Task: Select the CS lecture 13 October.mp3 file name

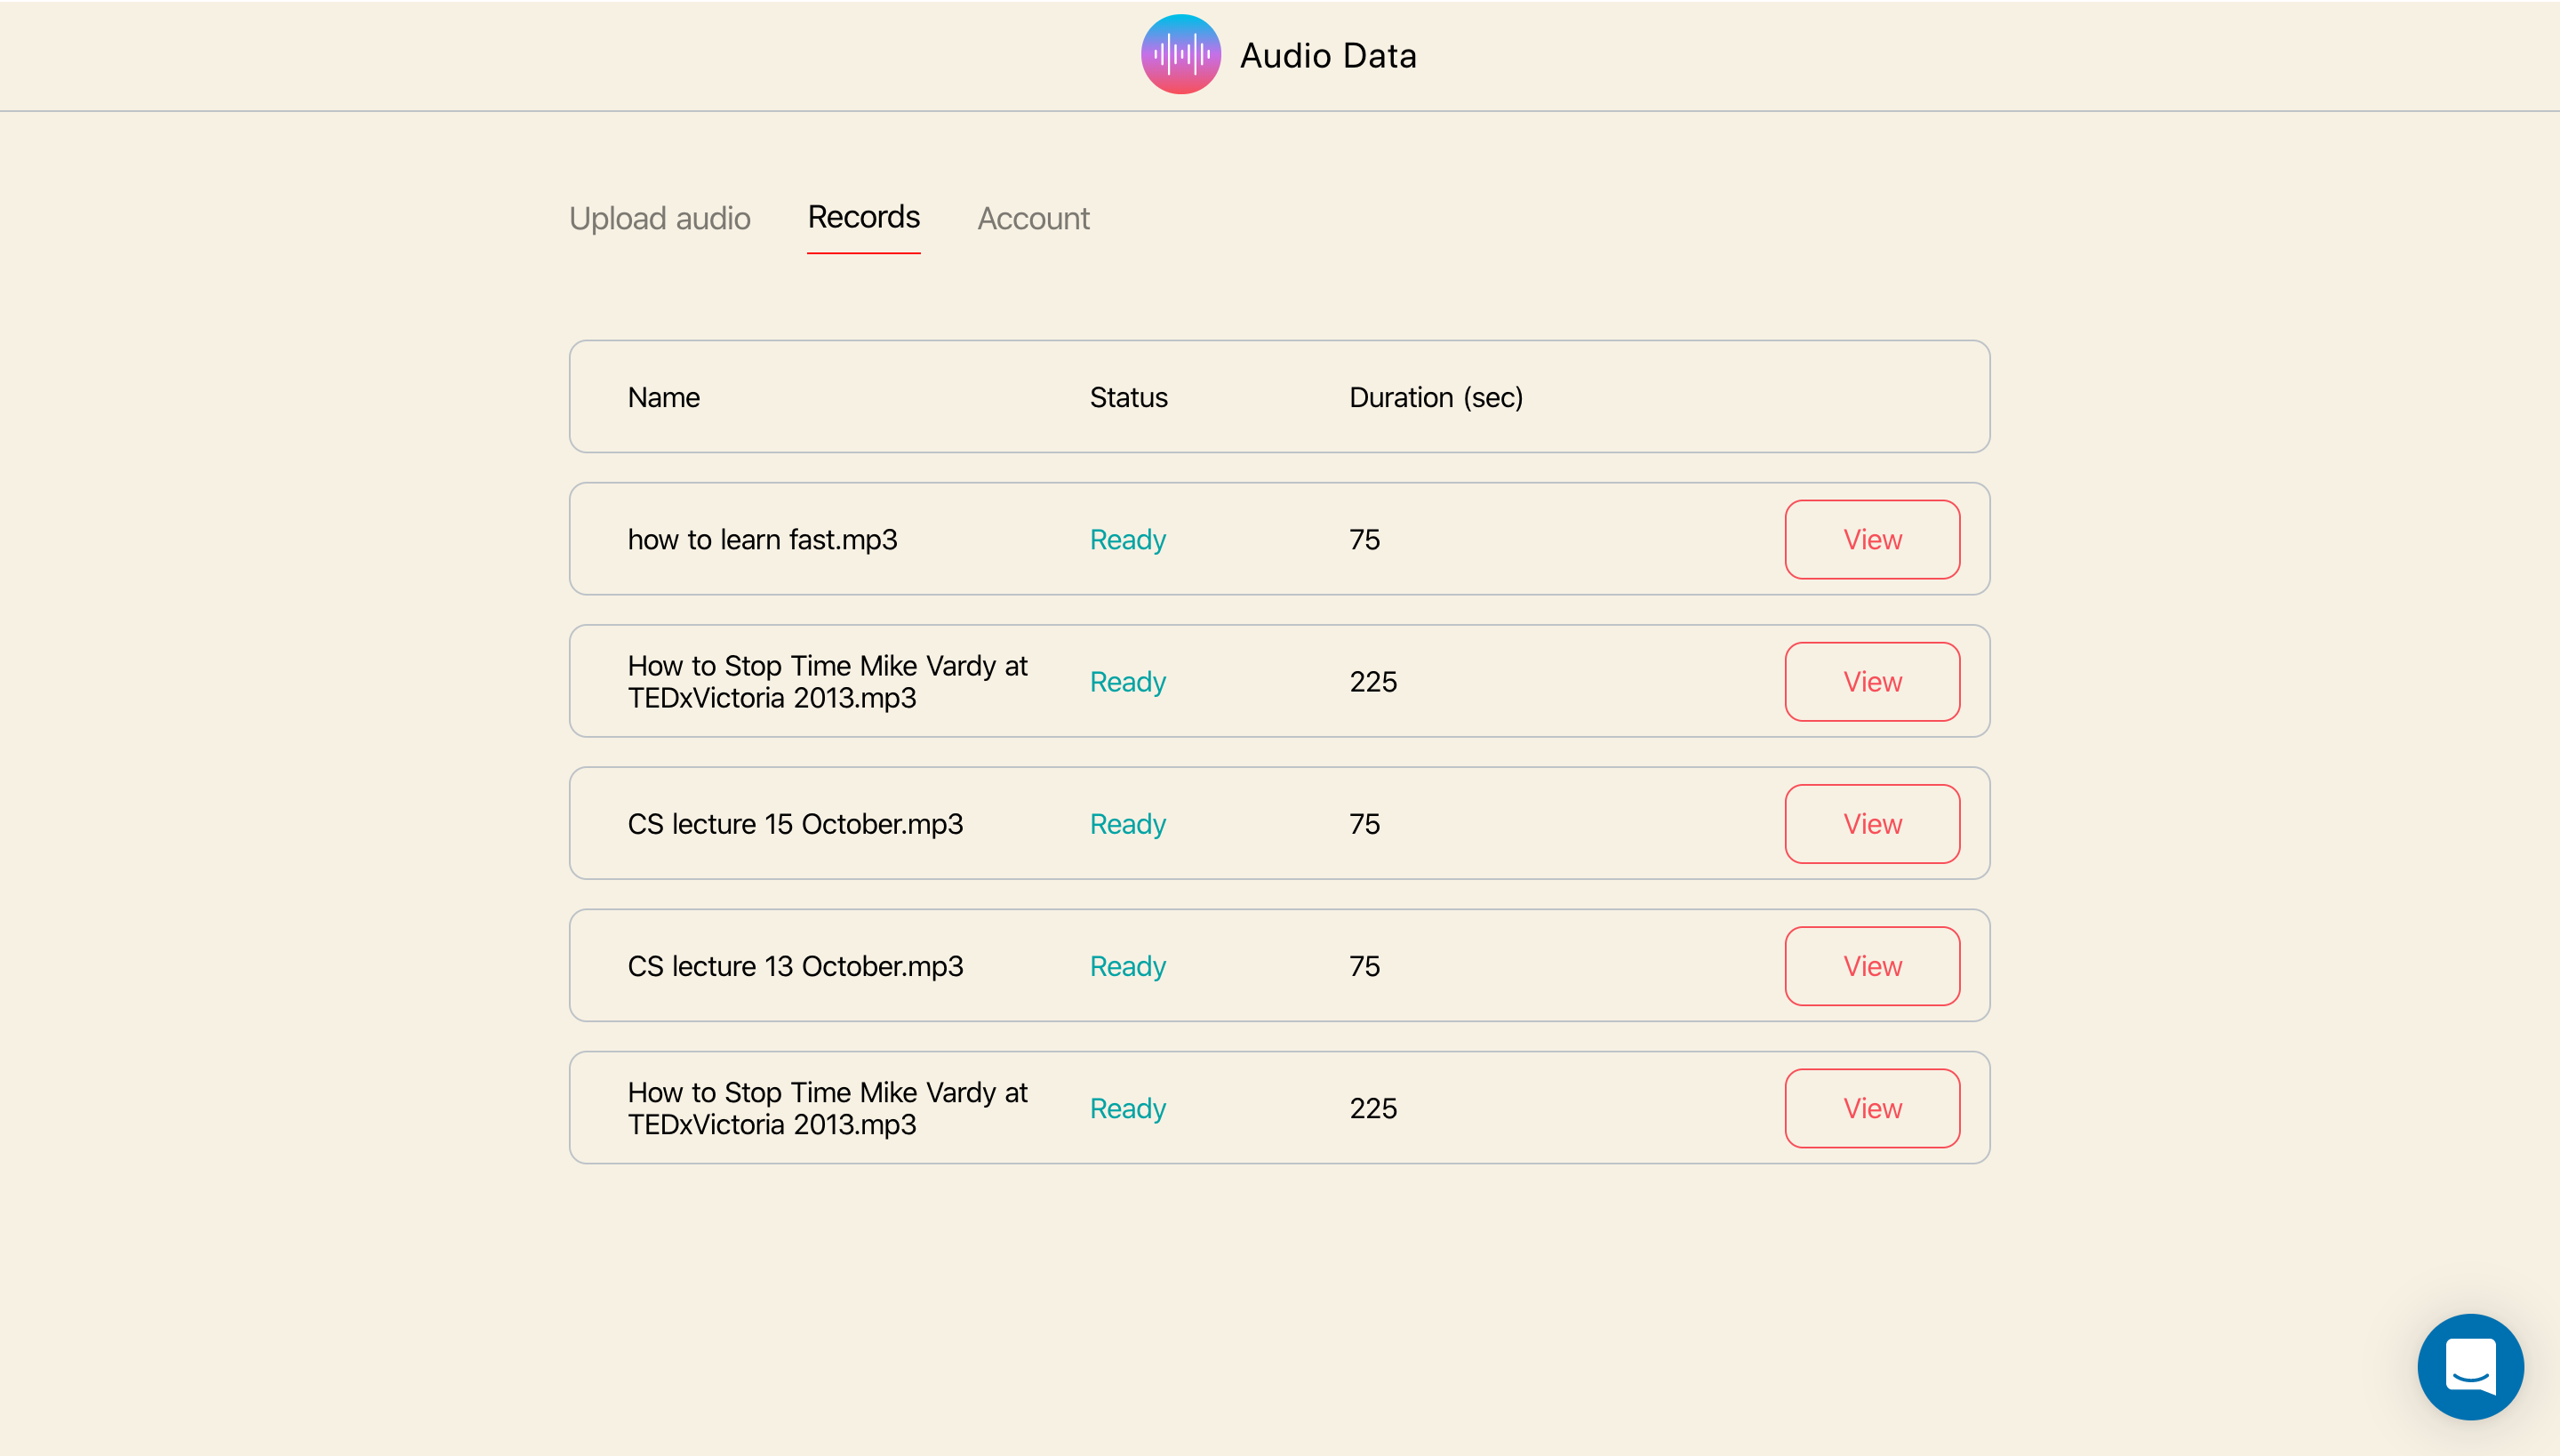Action: (x=795, y=966)
